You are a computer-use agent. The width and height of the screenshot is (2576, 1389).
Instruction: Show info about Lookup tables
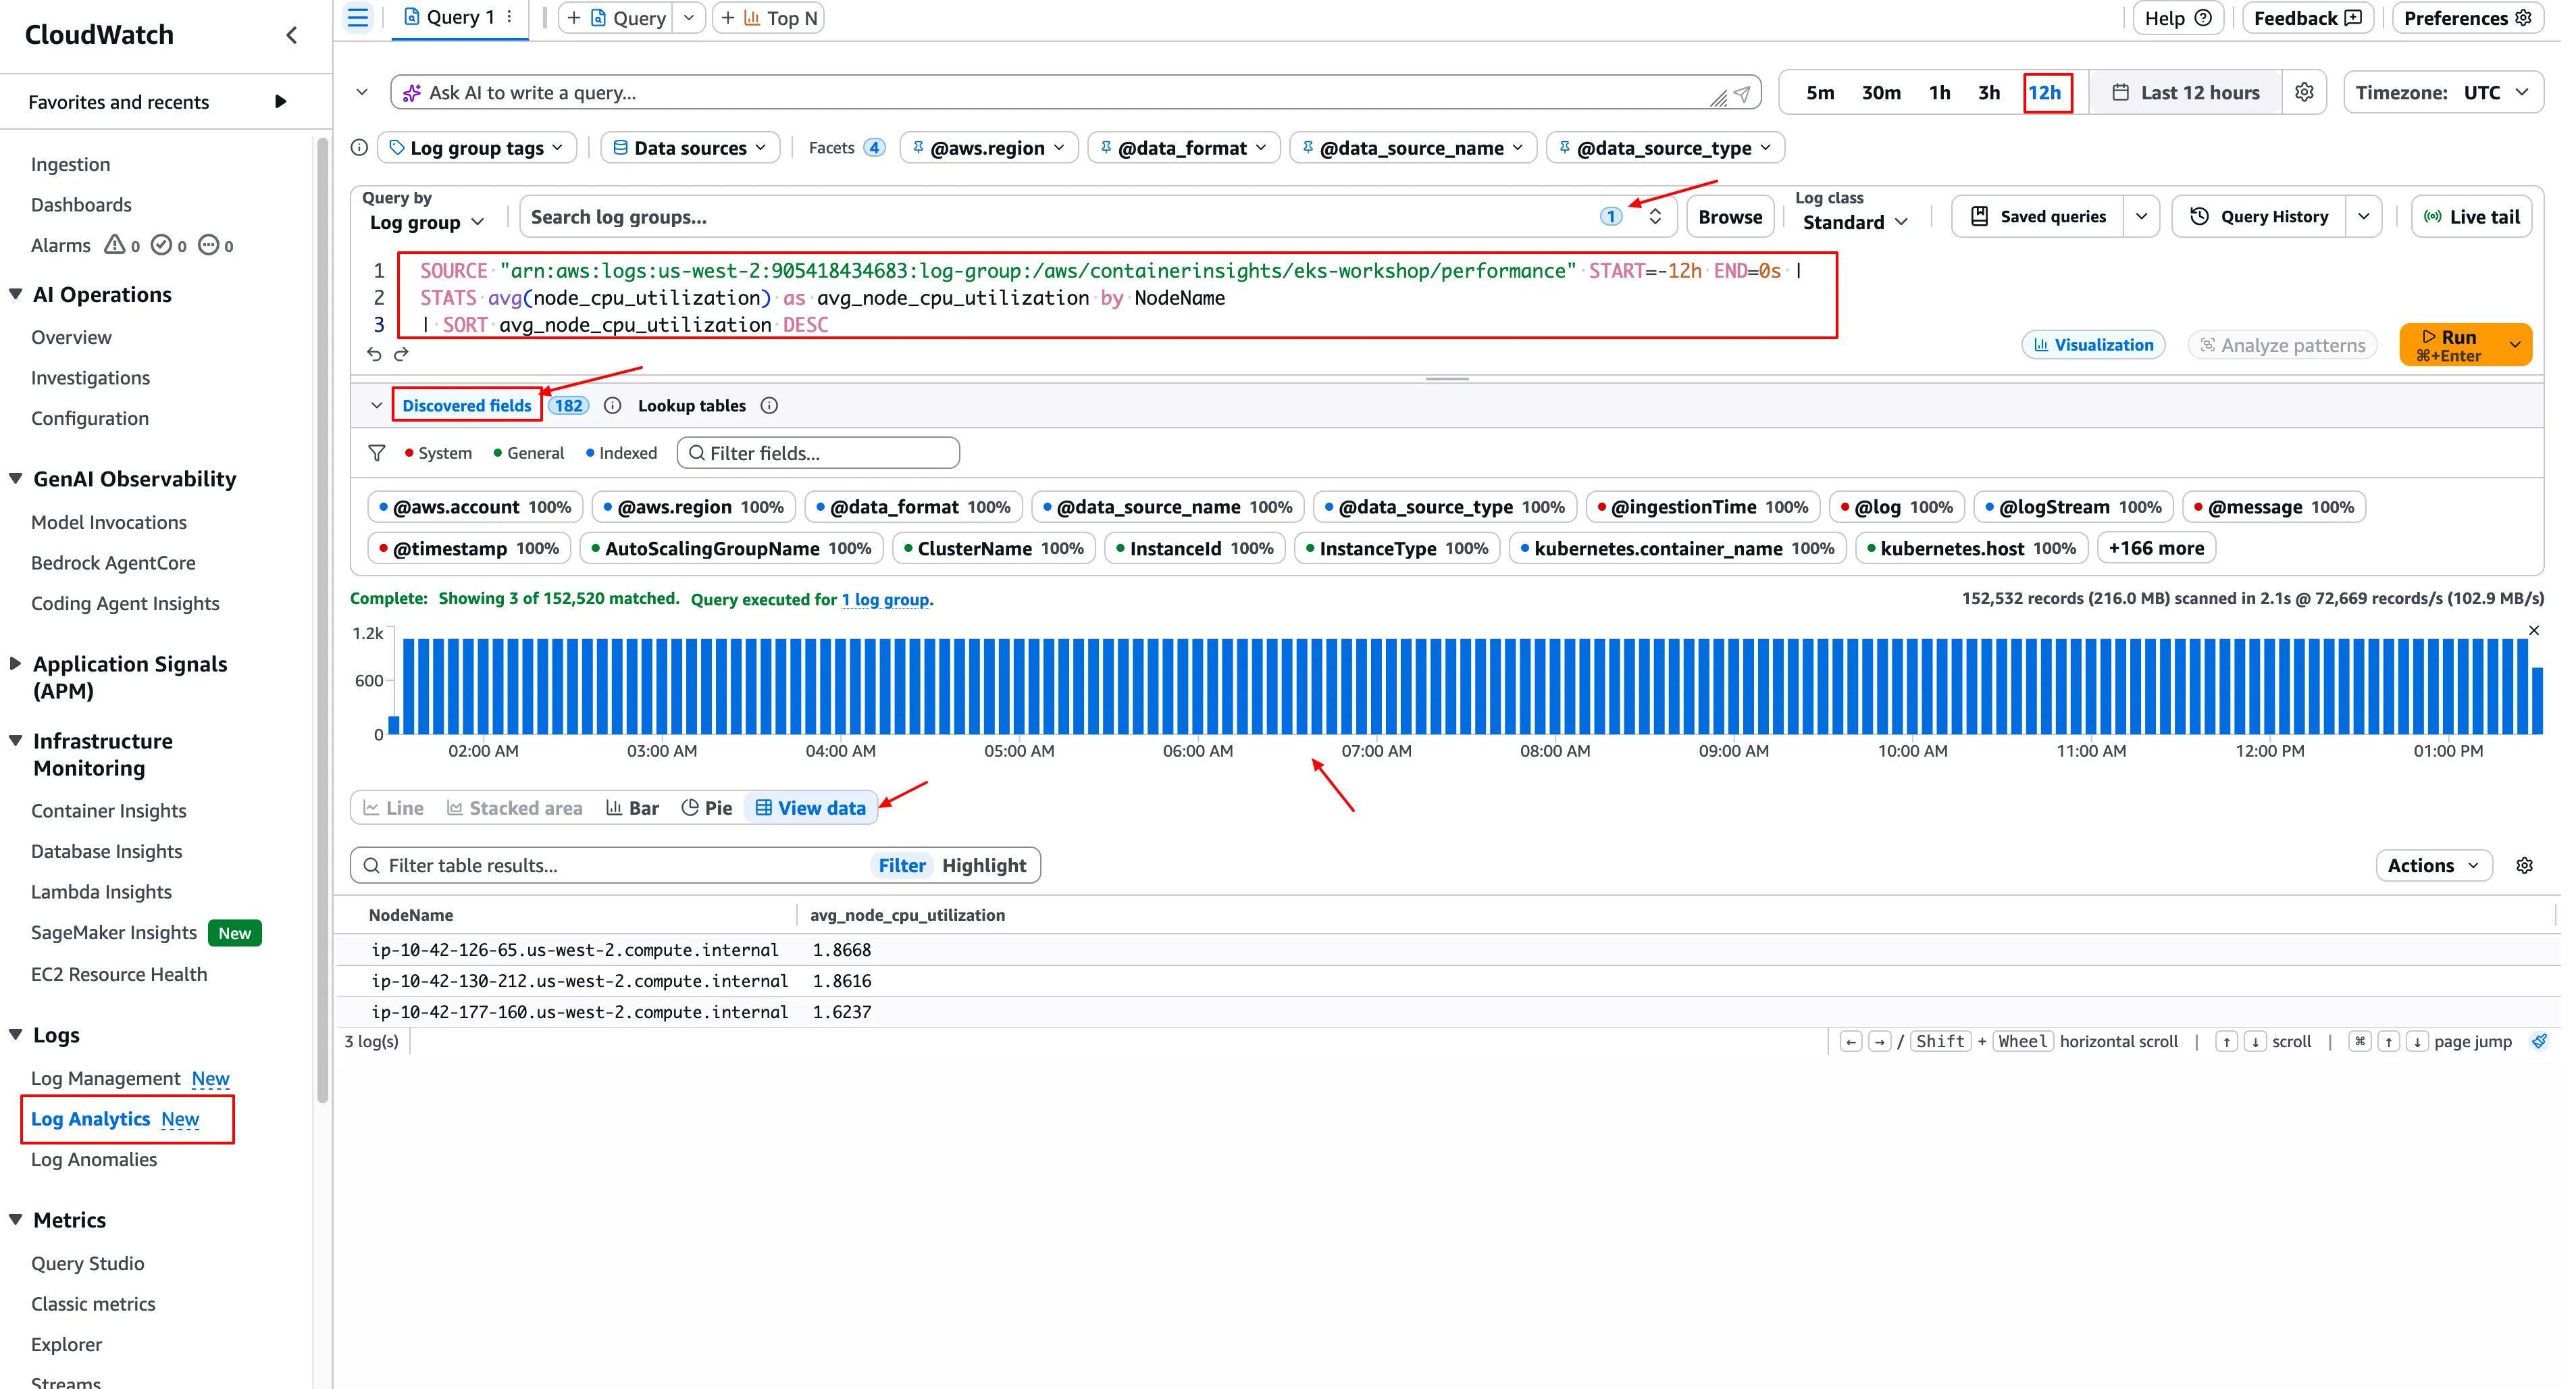point(769,405)
